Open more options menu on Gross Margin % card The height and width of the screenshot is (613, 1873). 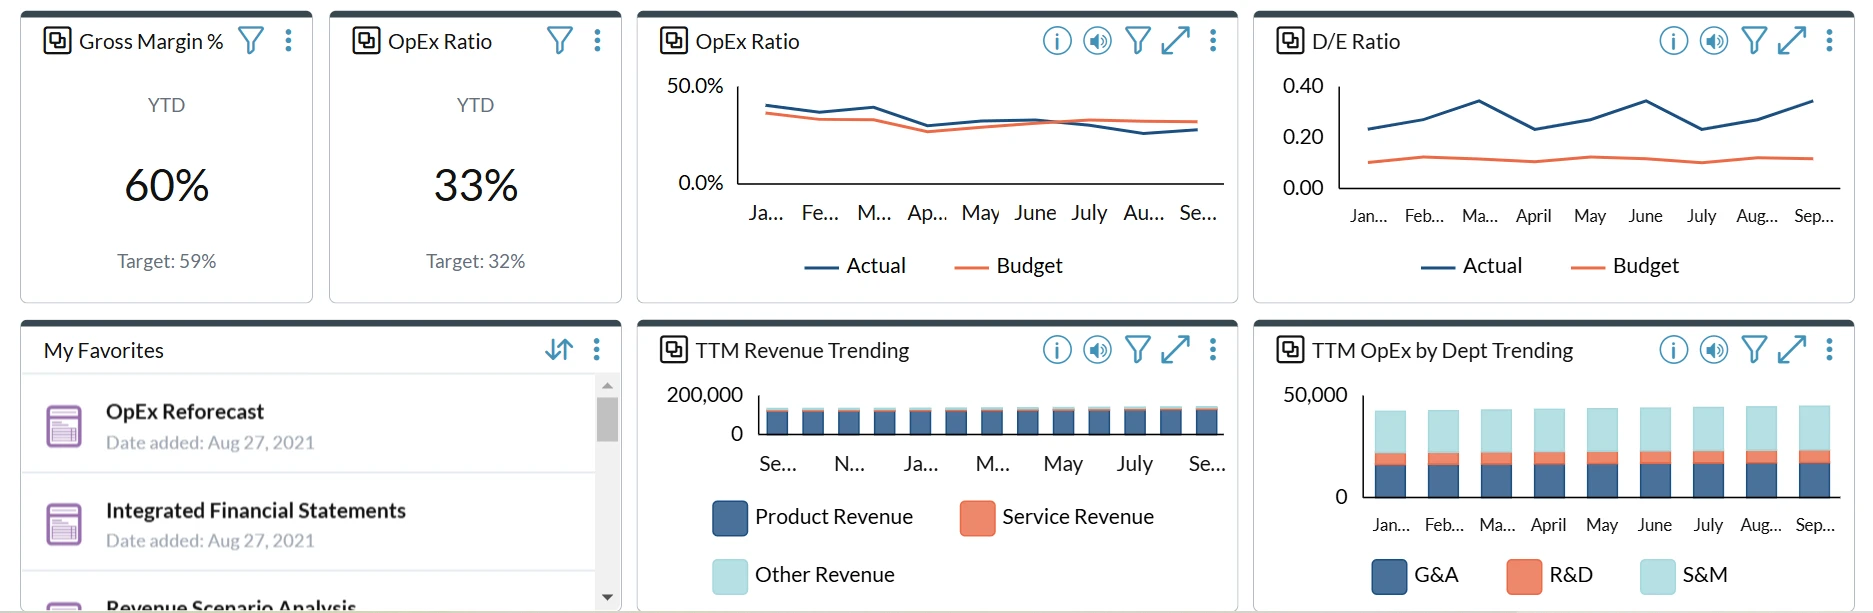(x=289, y=41)
